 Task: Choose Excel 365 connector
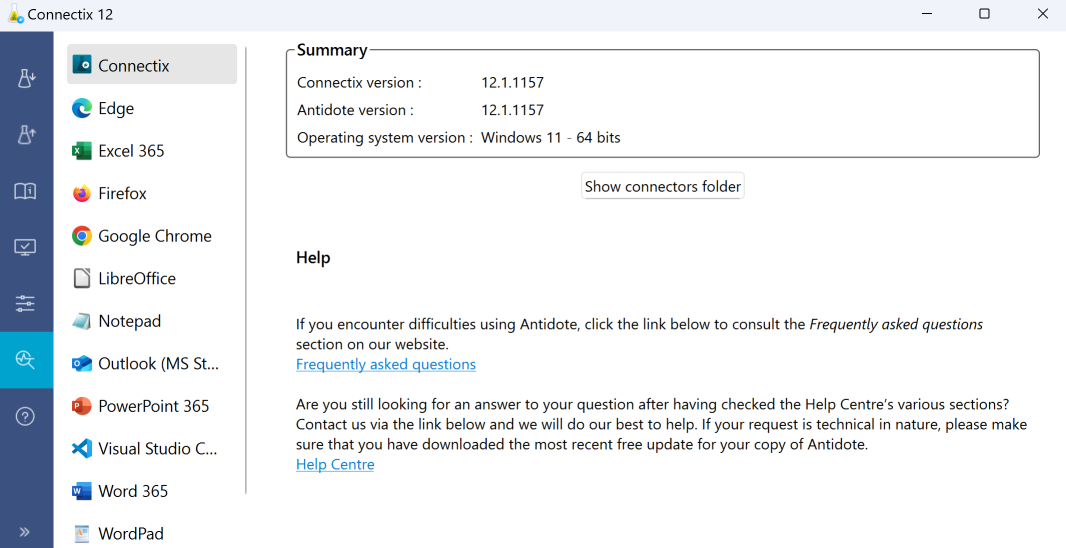(131, 151)
